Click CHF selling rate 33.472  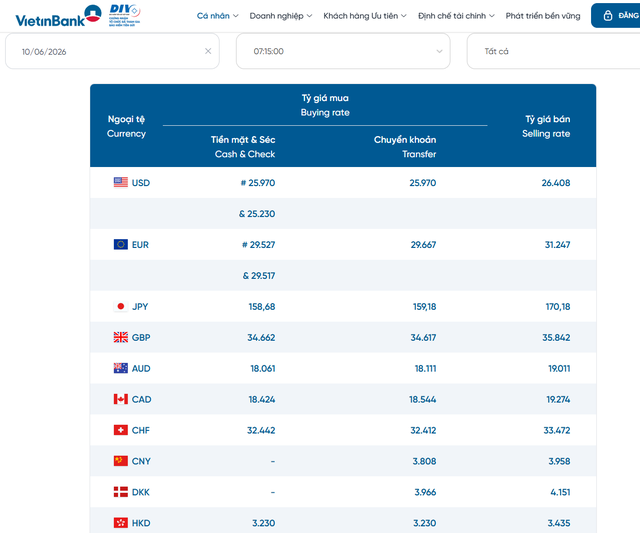(557, 431)
